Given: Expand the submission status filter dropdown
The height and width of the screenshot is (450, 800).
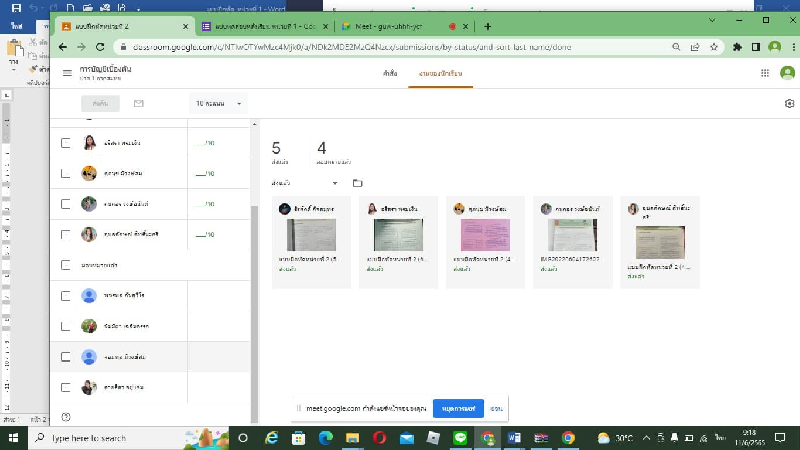Looking at the screenshot, I should coord(305,183).
